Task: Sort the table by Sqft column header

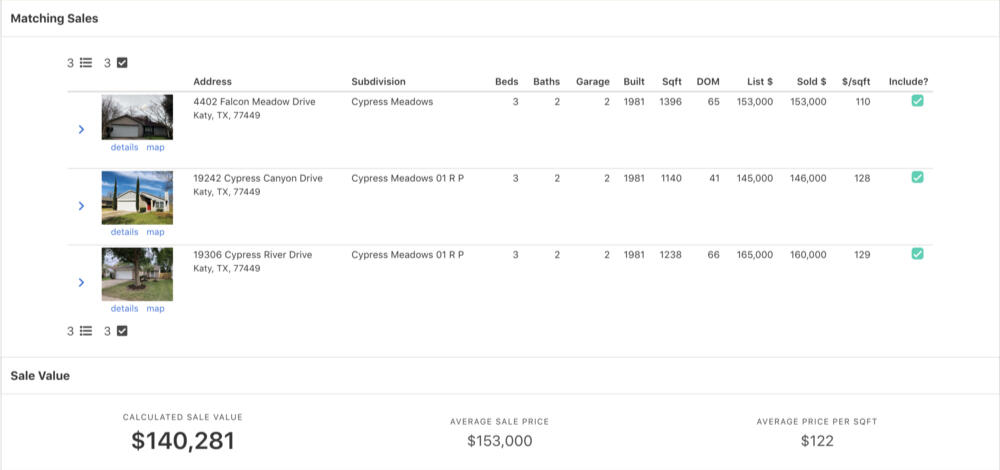Action: [x=671, y=81]
